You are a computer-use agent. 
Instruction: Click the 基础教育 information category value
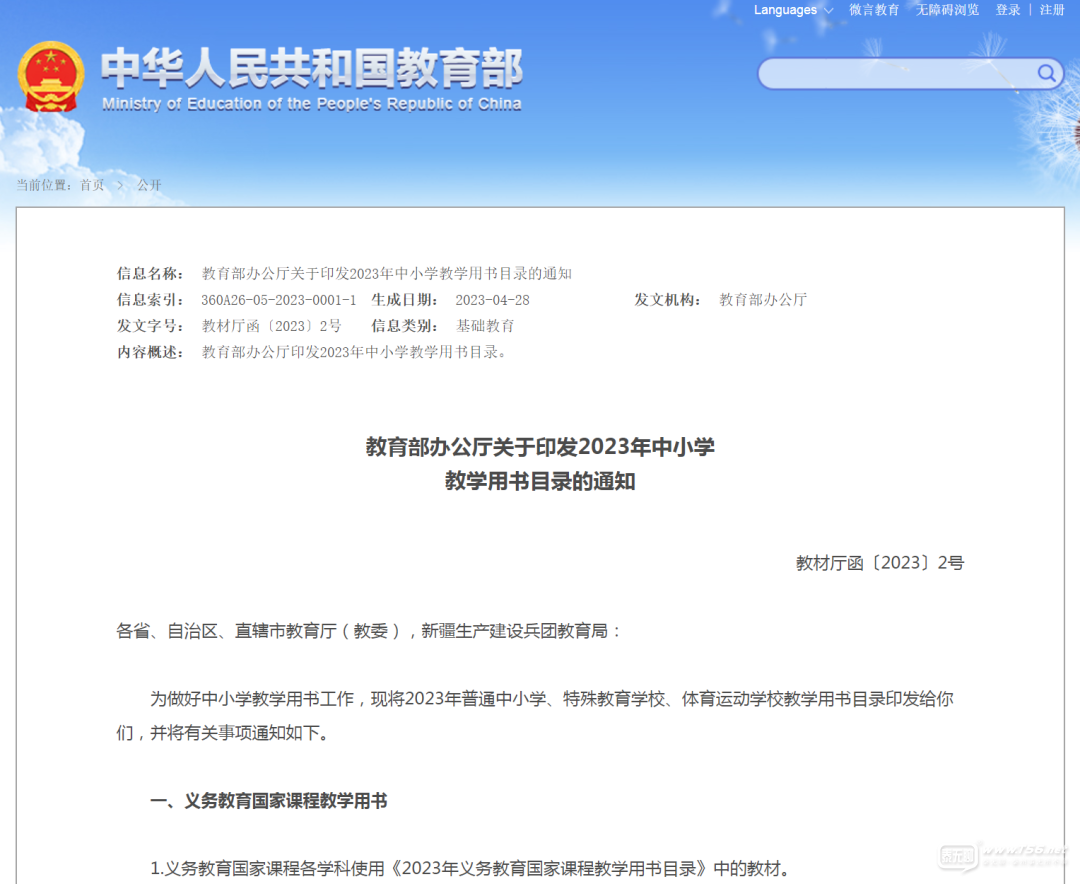[x=485, y=326]
